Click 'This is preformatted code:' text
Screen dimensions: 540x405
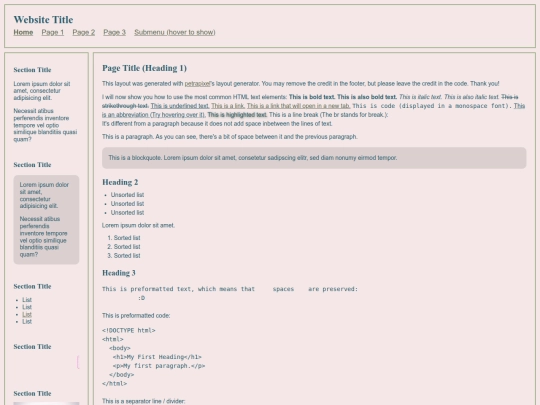click(x=136, y=315)
